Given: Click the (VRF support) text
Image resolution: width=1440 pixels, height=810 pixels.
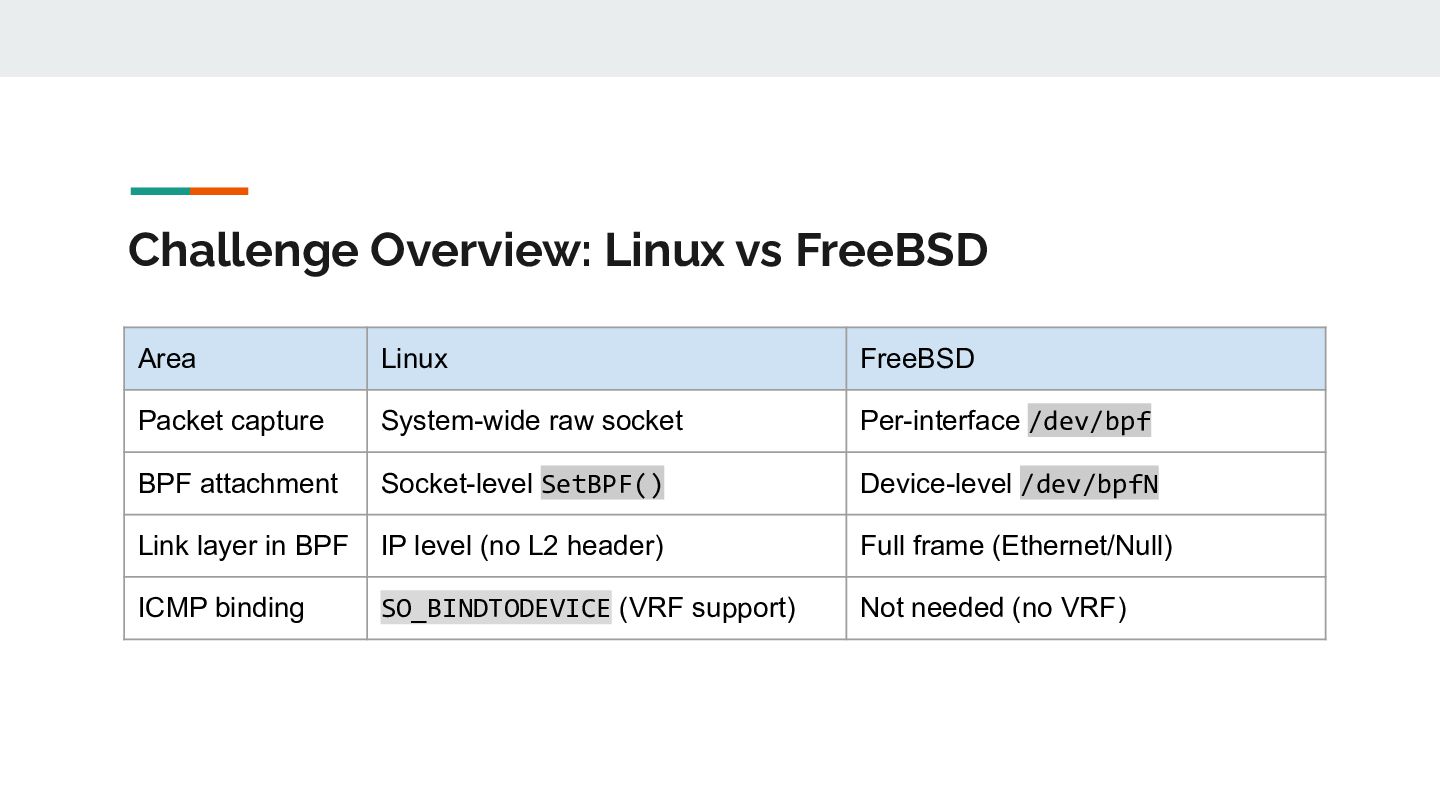Looking at the screenshot, I should coord(707,608).
